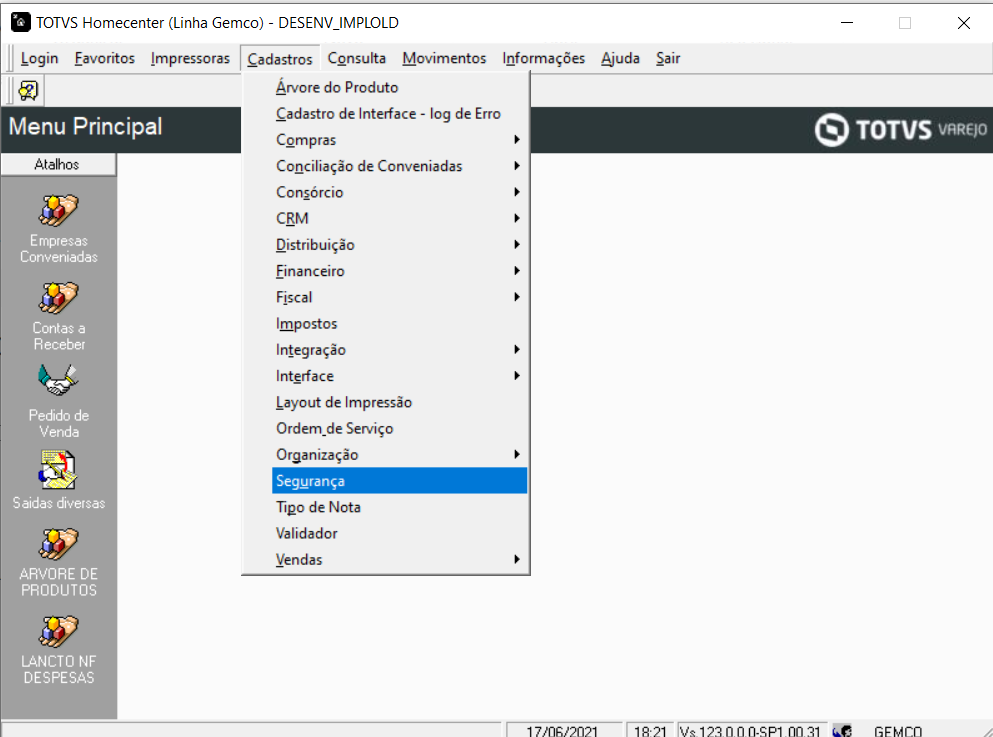Viewport: 993px width, 737px height.
Task: Open the Login menu
Action: point(39,58)
